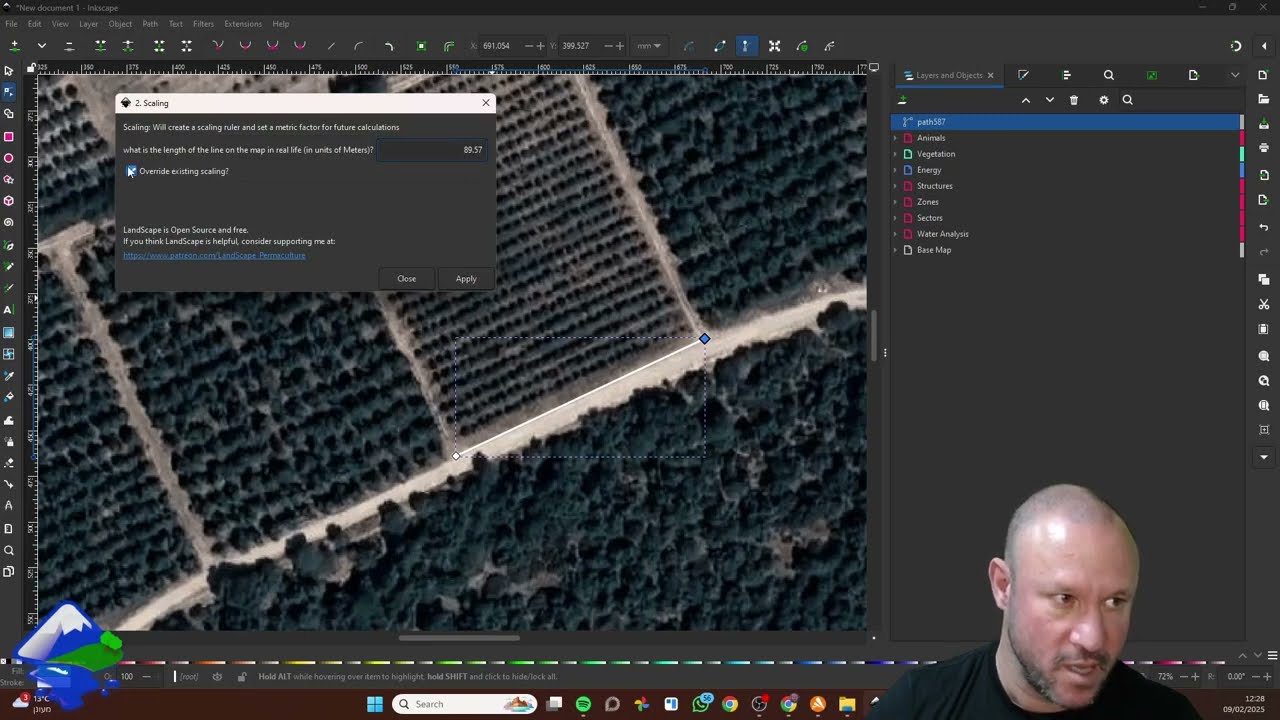This screenshot has height=720, width=1280.
Task: Click the real-life length input field
Action: [432, 150]
